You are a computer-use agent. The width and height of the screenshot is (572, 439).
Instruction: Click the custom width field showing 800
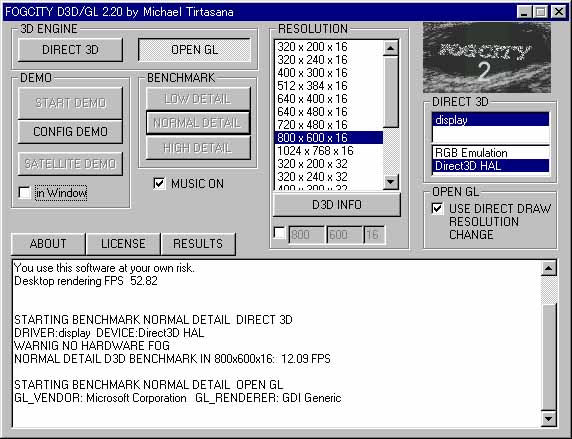click(x=306, y=235)
